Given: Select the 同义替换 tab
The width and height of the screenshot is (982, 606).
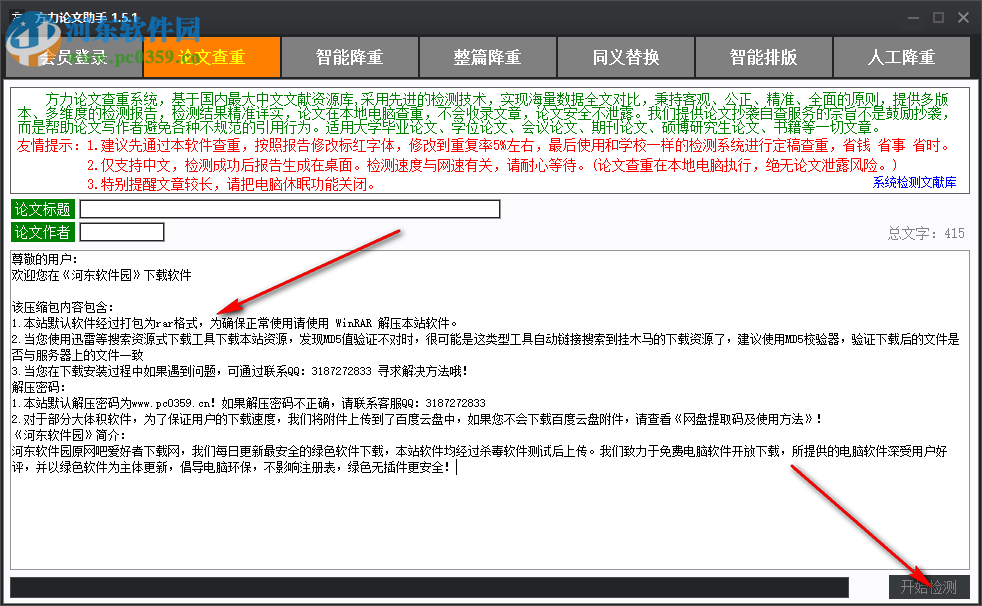Looking at the screenshot, I should [625, 57].
